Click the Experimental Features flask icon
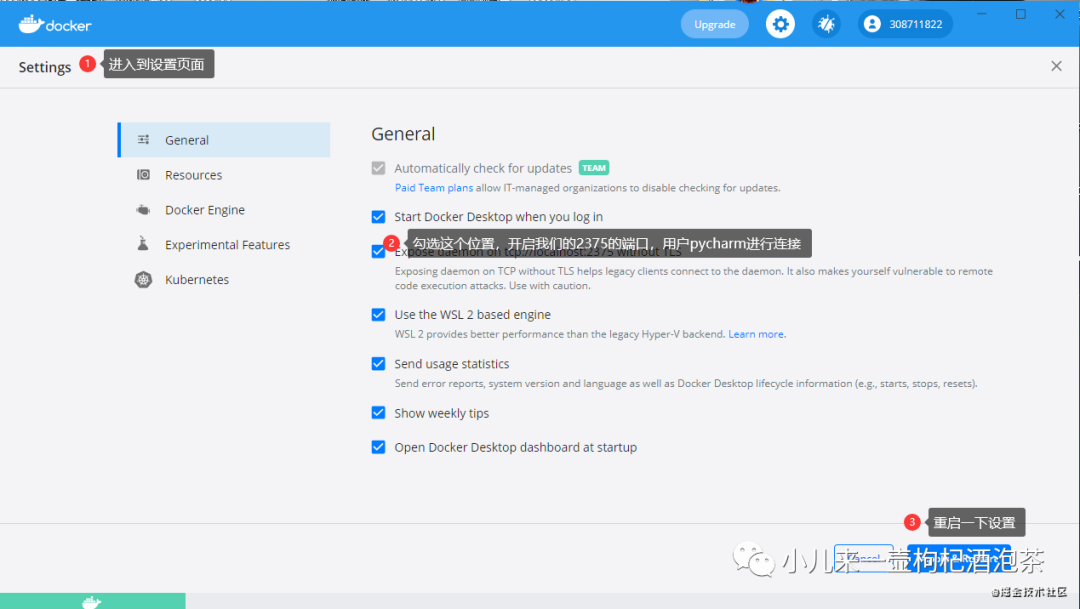Viewport: 1080px width, 609px height. 143,244
